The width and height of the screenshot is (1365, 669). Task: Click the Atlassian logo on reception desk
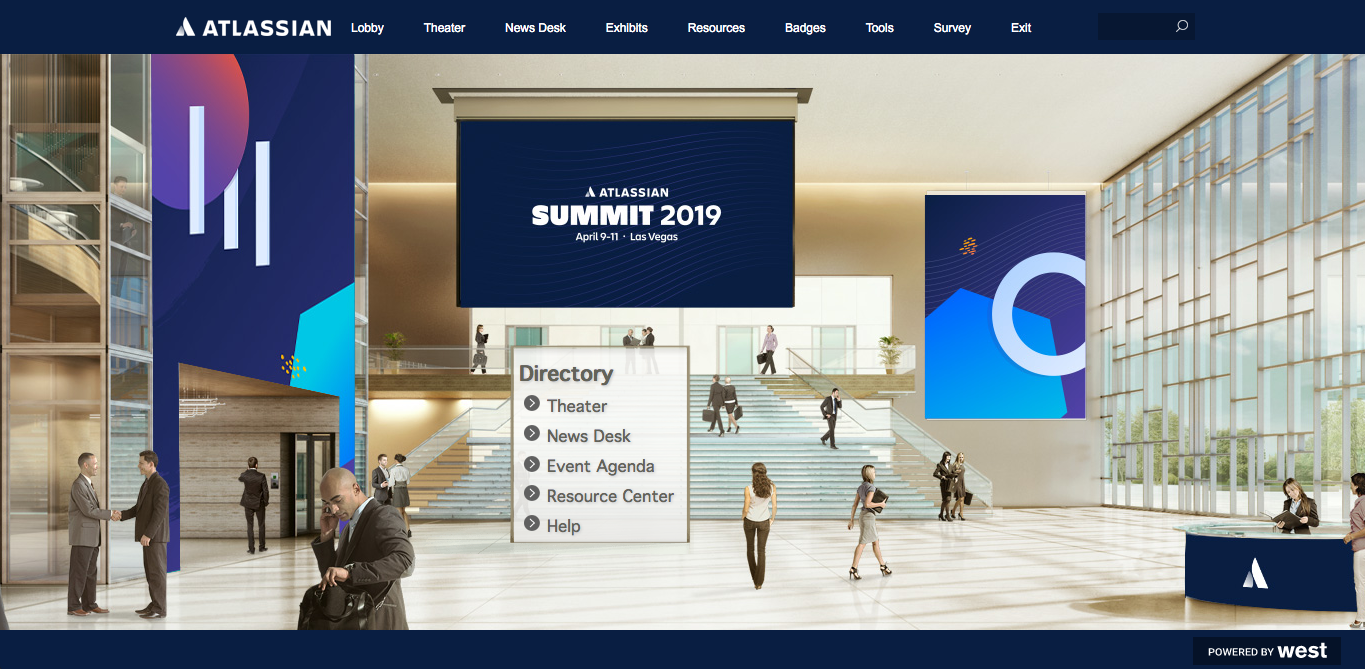click(1255, 573)
